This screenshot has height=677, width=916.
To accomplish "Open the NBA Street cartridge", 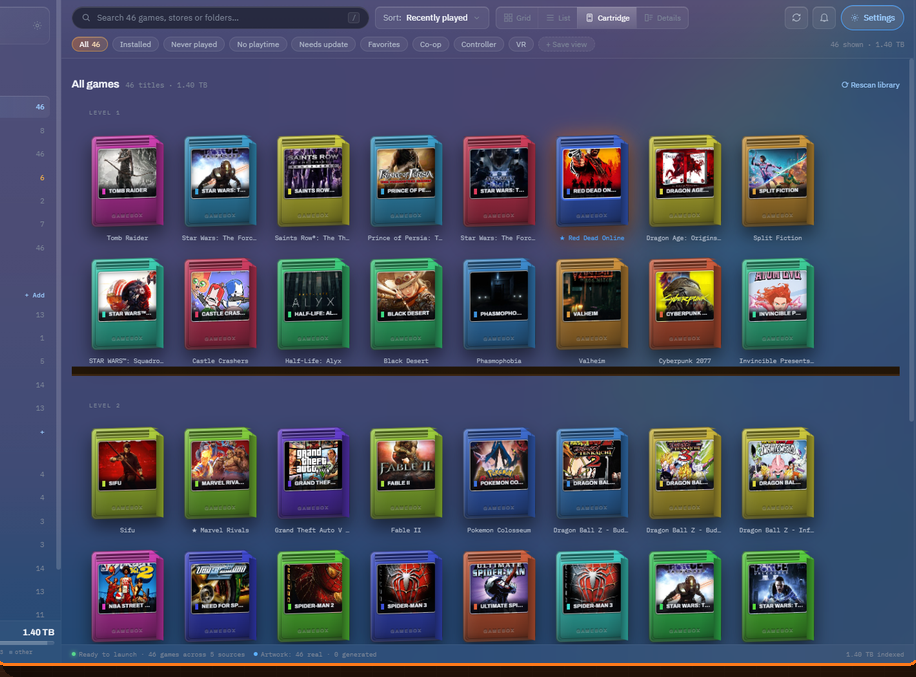I will point(127,596).
